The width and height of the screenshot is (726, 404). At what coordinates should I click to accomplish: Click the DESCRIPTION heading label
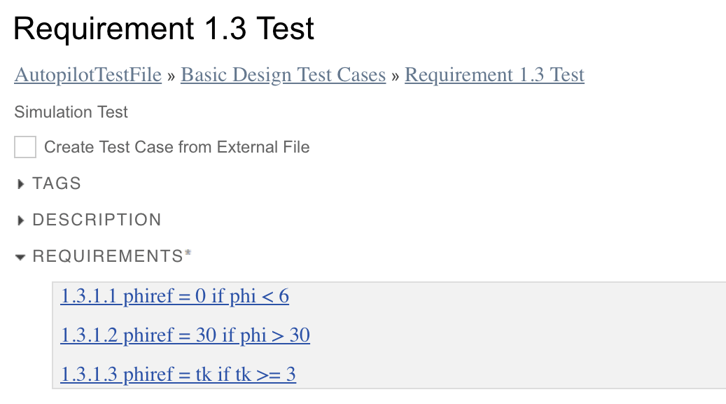(x=96, y=220)
